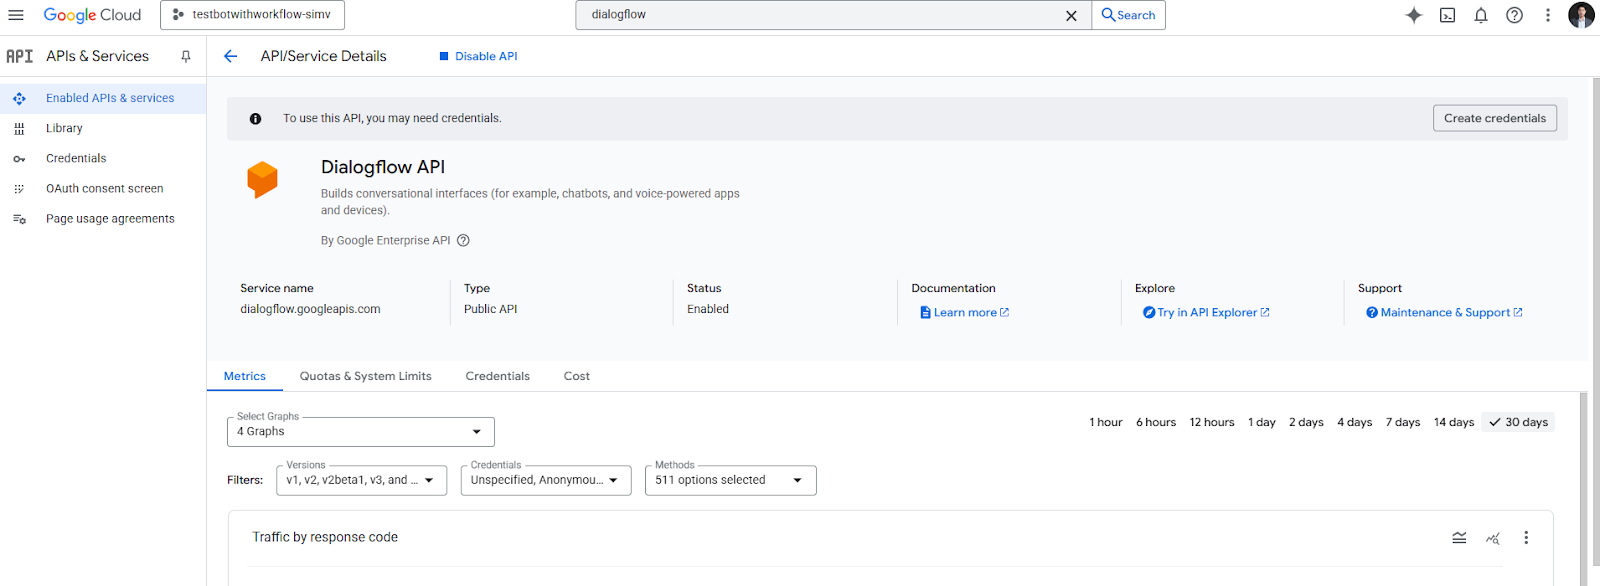
Task: Select the 1 hour time range
Action: click(x=1106, y=422)
